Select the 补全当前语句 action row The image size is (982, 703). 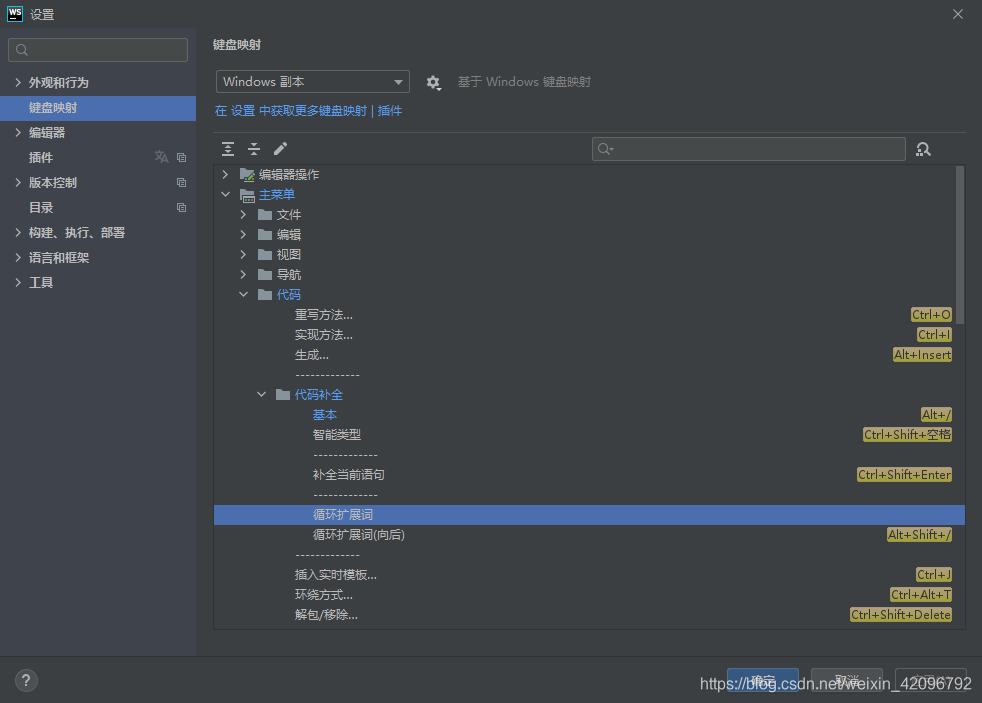pyautogui.click(x=589, y=475)
